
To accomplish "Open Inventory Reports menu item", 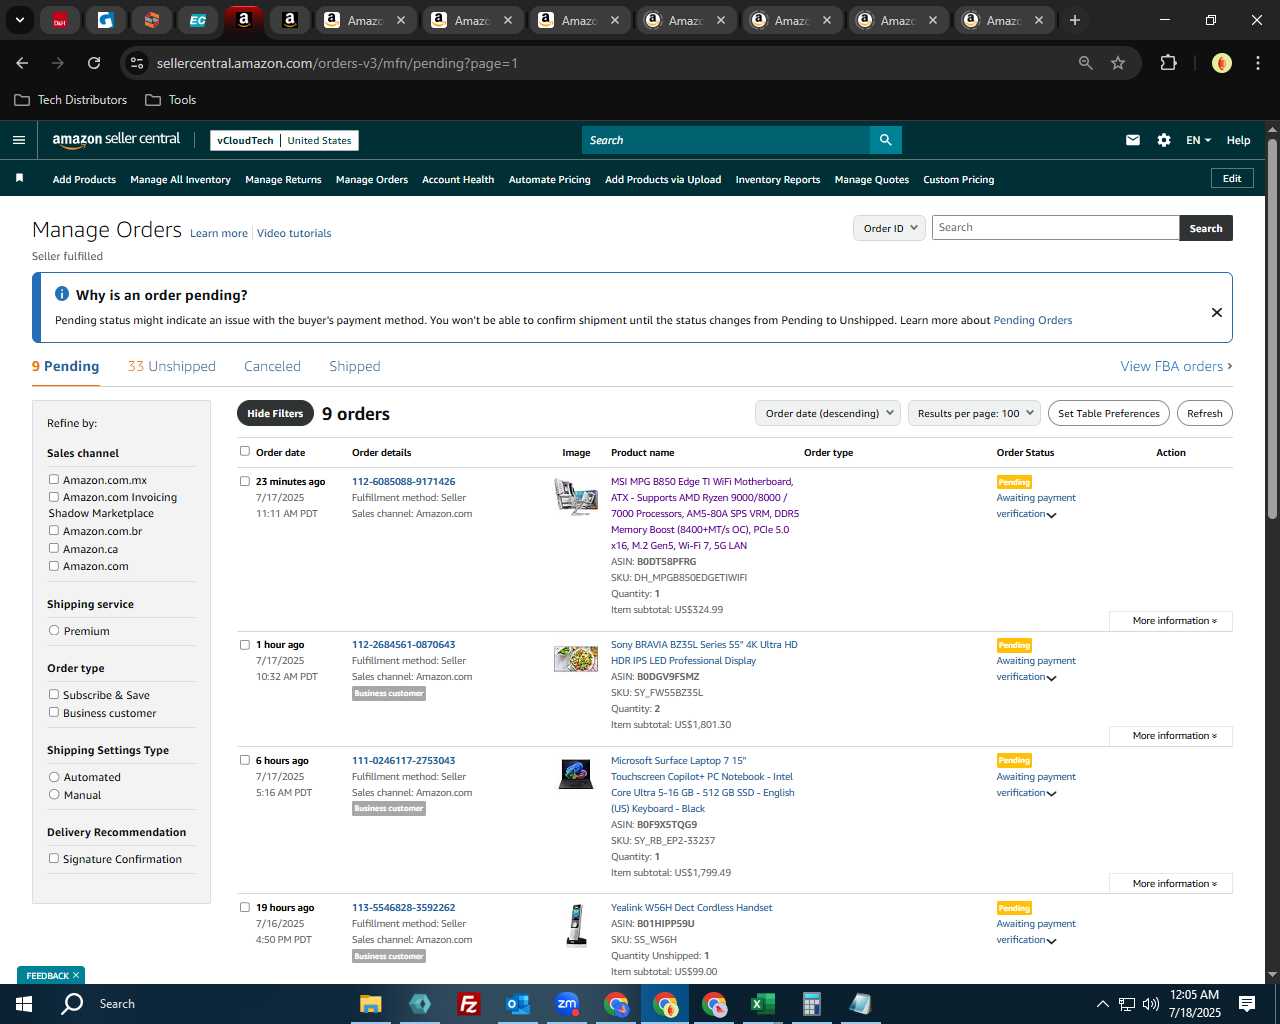I will (x=778, y=180).
